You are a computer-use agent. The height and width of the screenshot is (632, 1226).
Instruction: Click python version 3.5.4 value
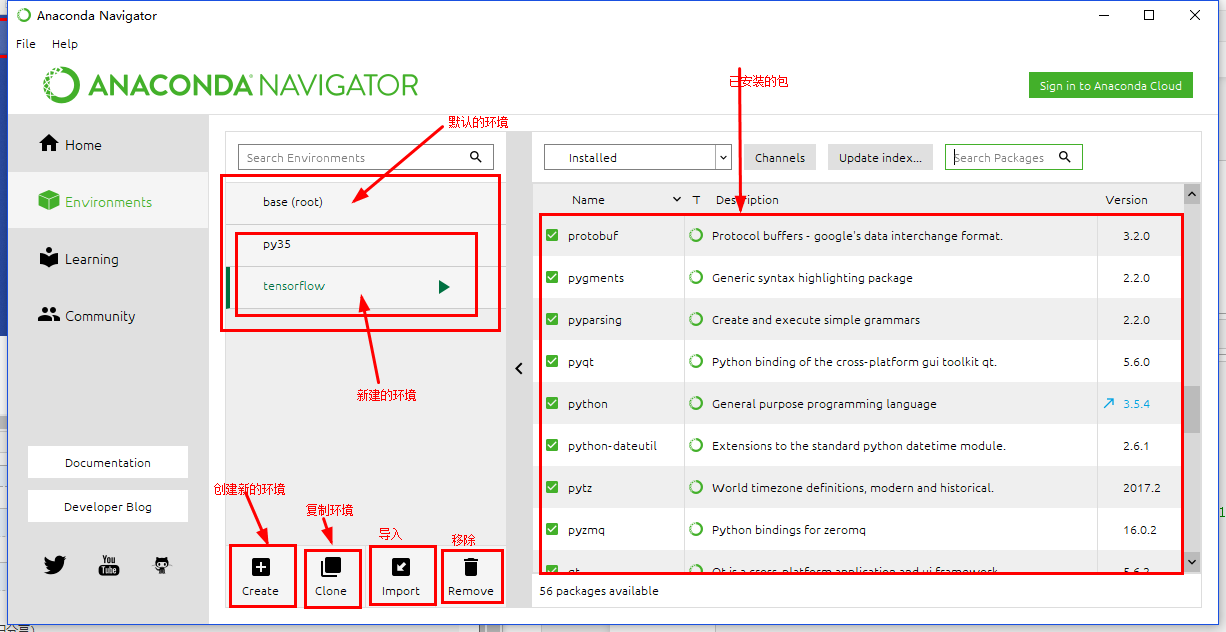(x=1136, y=404)
